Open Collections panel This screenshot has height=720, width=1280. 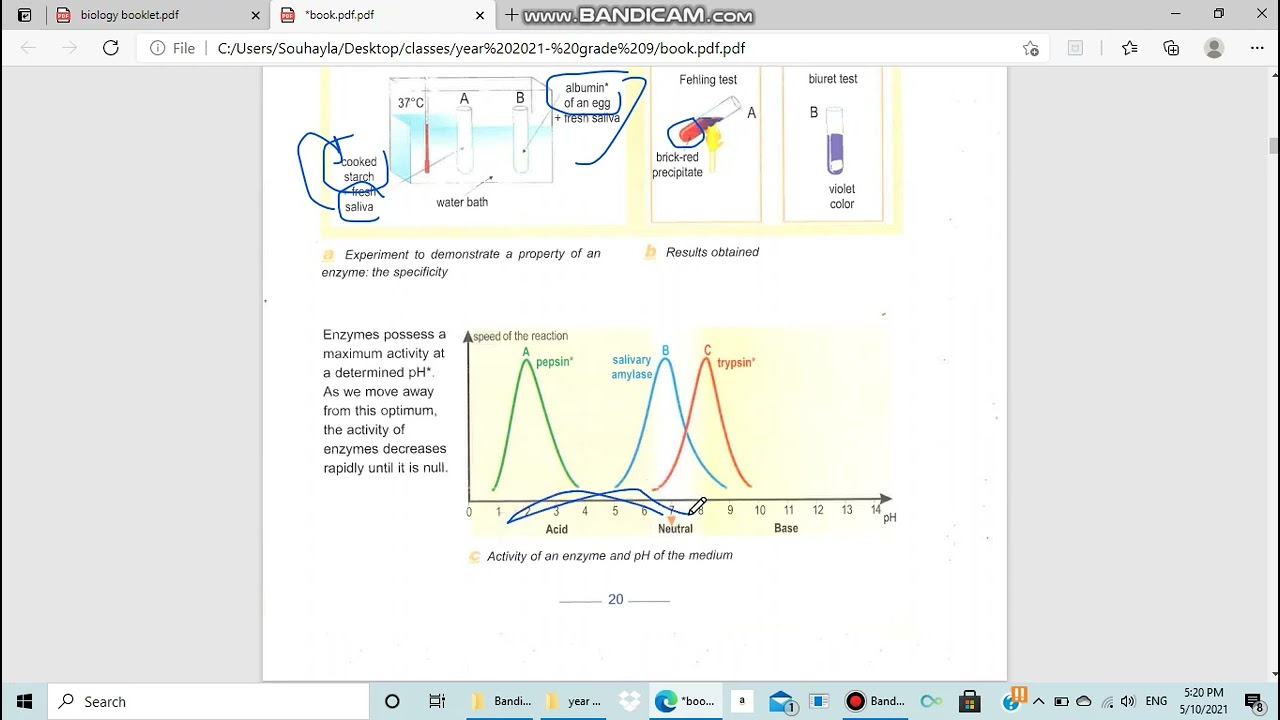coord(1172,48)
